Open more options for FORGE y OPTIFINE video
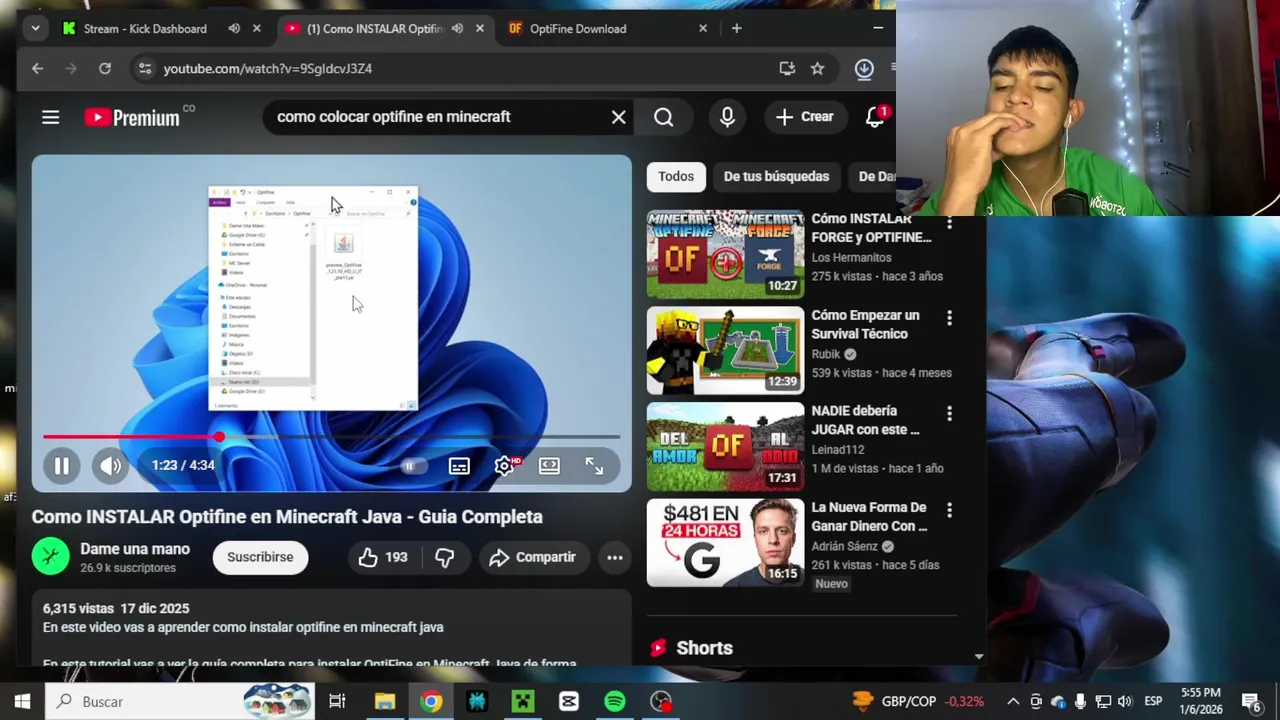 click(x=949, y=222)
